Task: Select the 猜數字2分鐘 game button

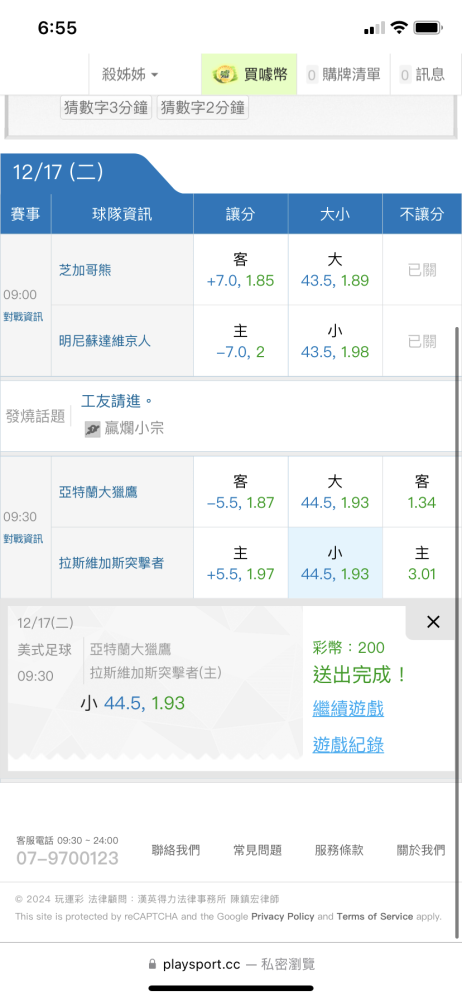Action: point(202,107)
